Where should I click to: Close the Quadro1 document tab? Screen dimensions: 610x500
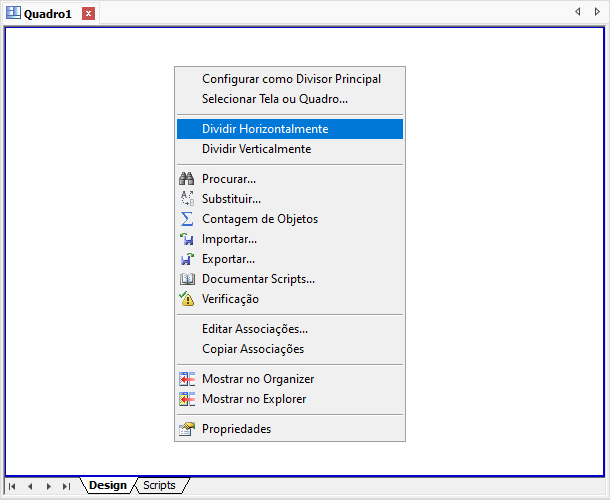[89, 13]
